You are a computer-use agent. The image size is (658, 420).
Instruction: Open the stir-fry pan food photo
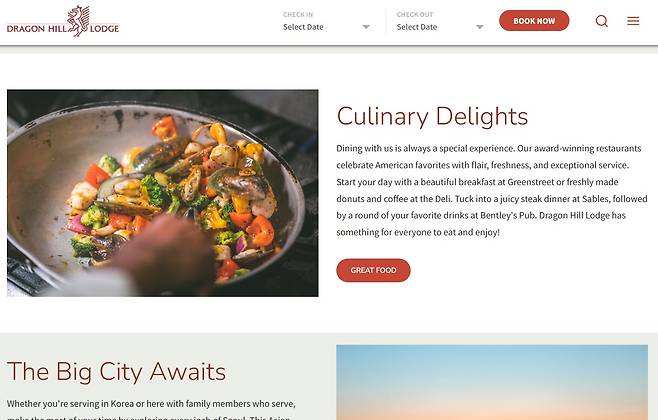(x=162, y=193)
